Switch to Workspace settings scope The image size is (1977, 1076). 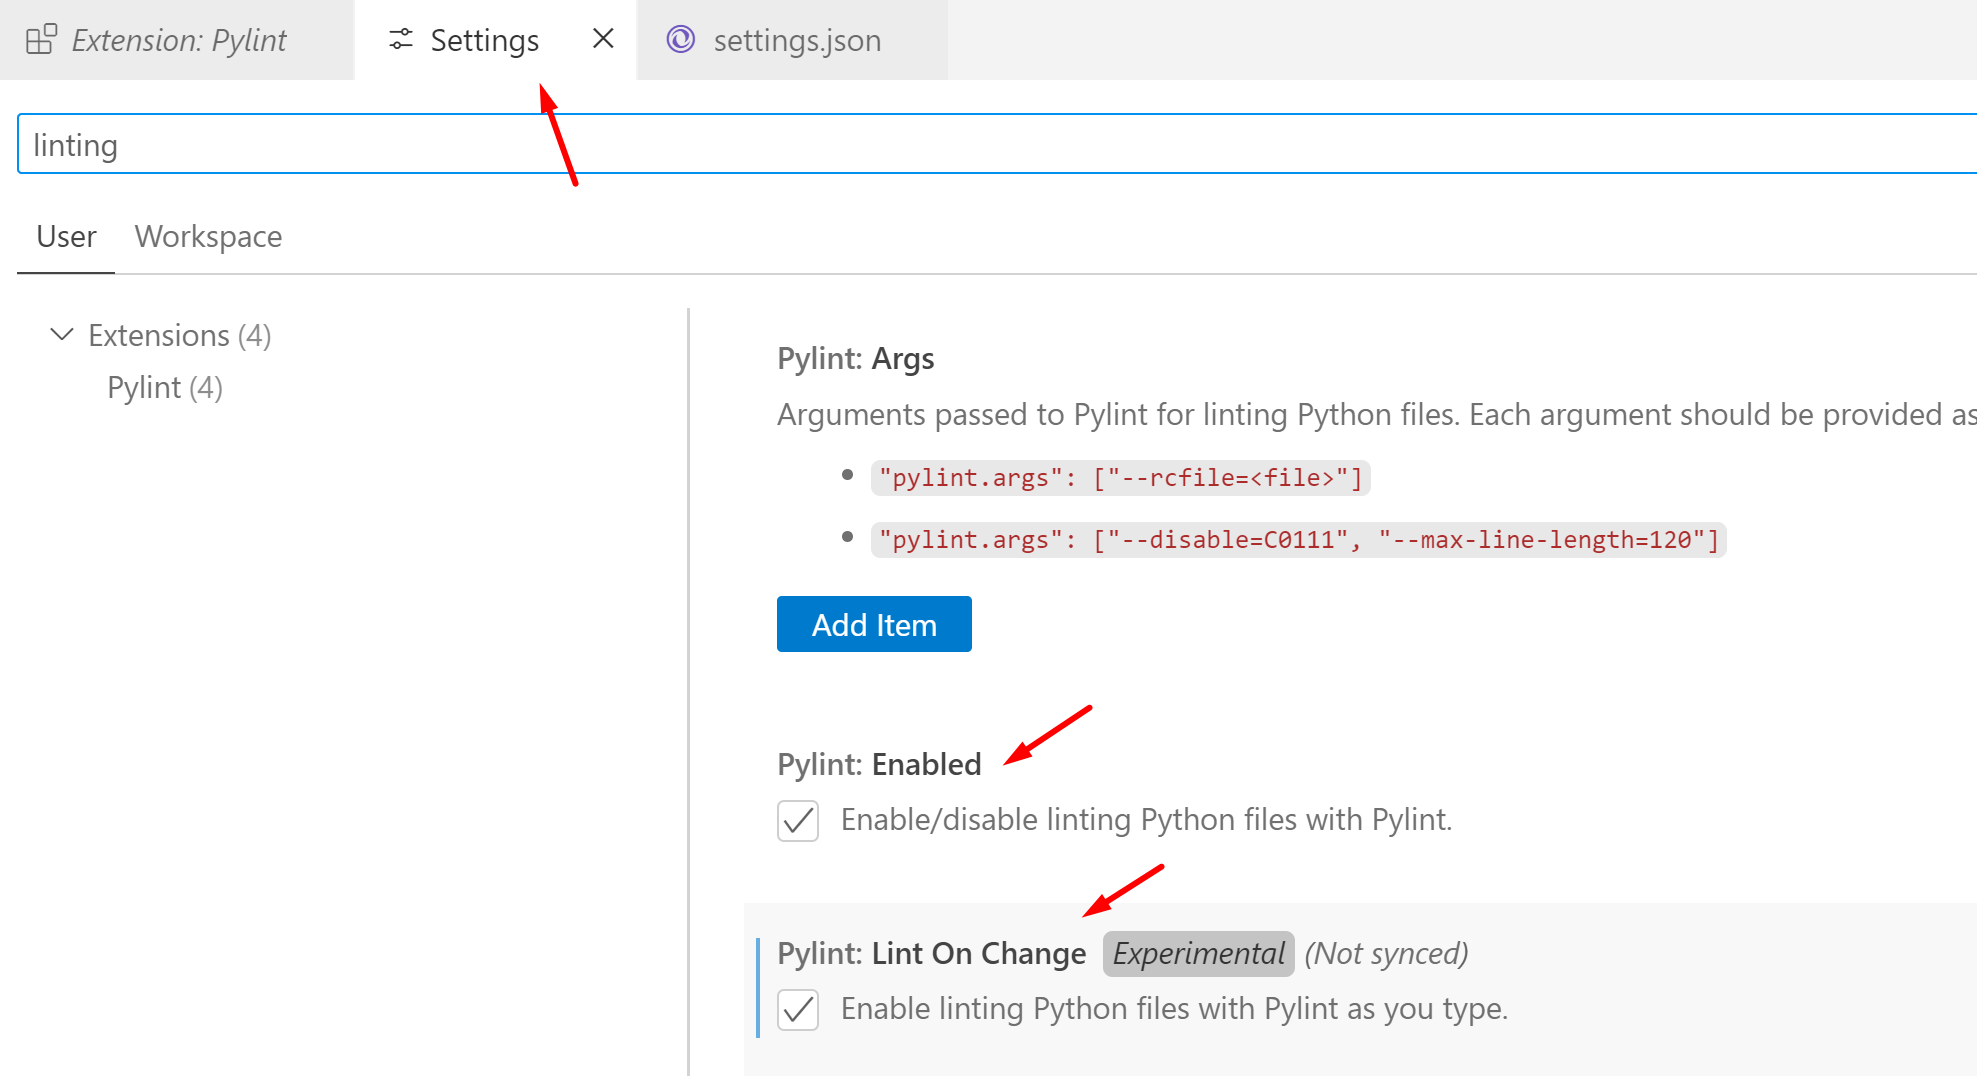coord(208,237)
